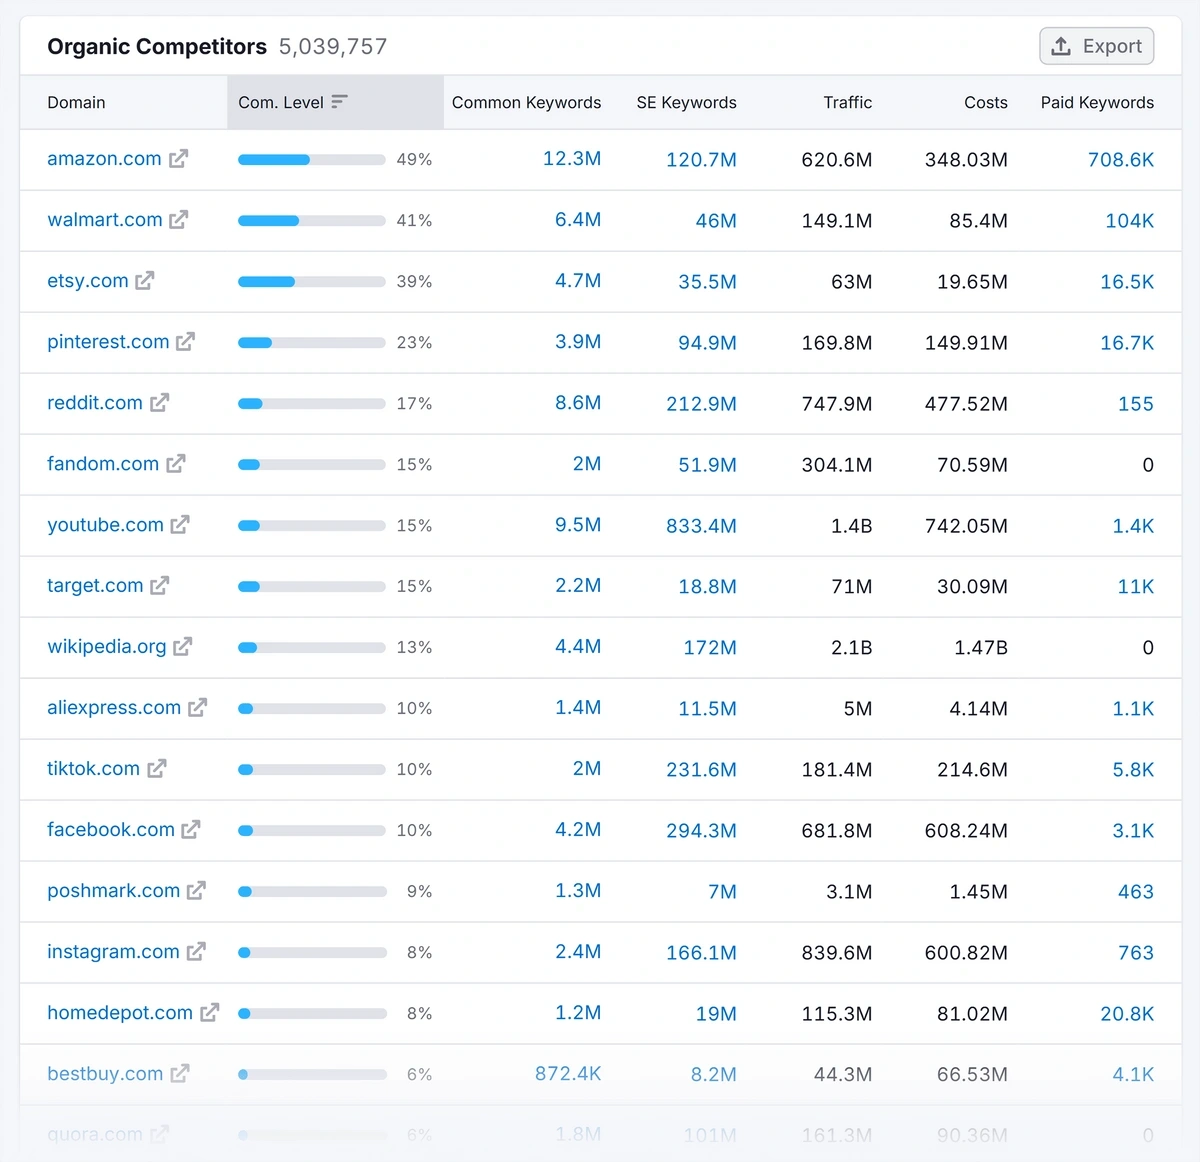Viewport: 1200px width, 1162px height.
Task: Select youtube.com traffic value 1.4B
Action: (852, 526)
